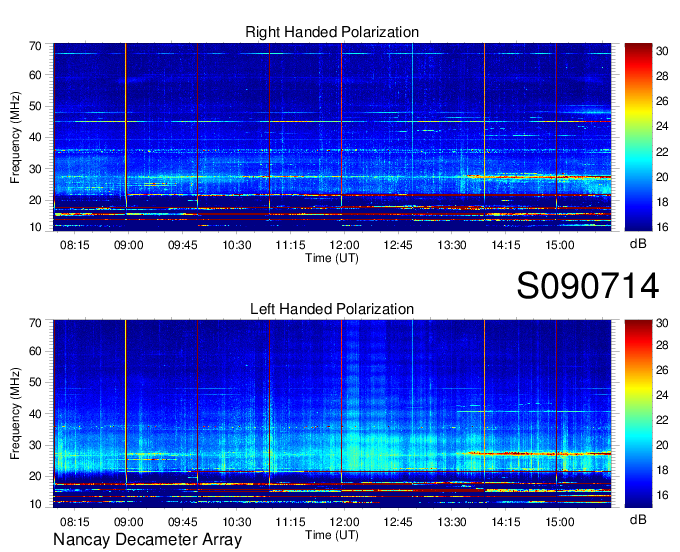Click the 15:00 tick label on the top plot
680x552 pixels.
coord(560,245)
